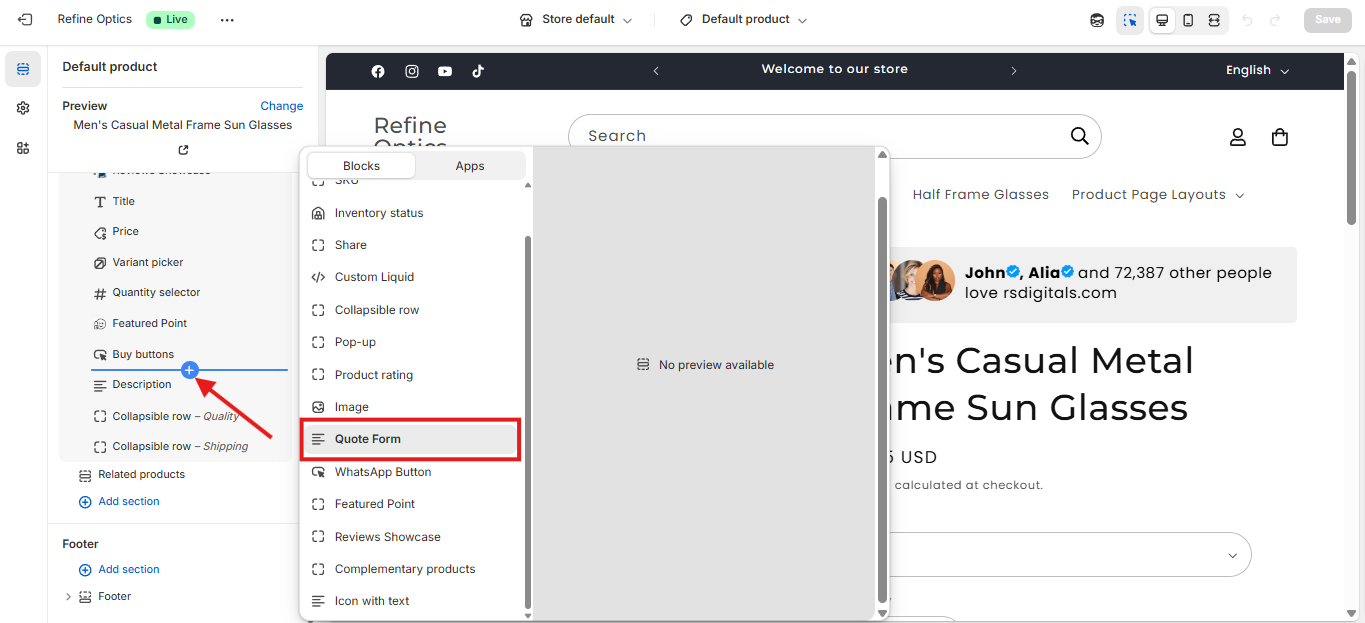Open the Store default dropdown
Viewport: 1365px width, 623px height.
click(576, 20)
